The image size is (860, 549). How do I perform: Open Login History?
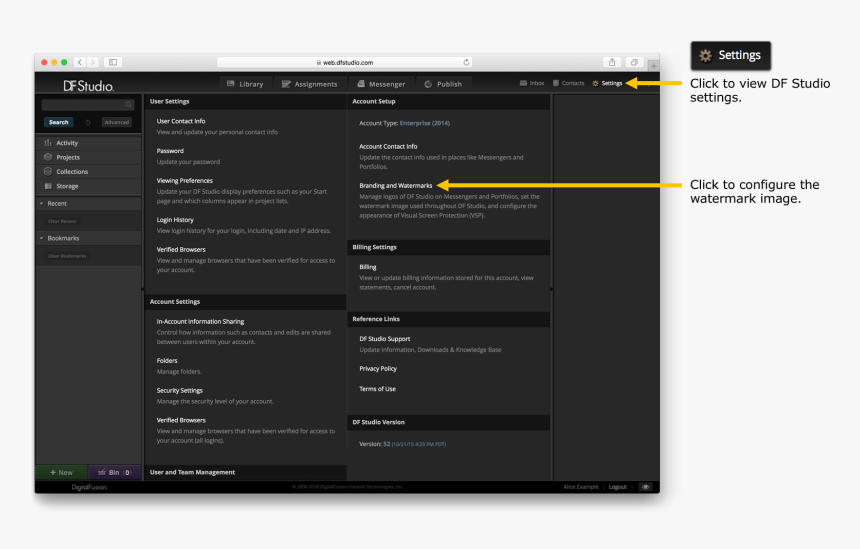click(175, 220)
